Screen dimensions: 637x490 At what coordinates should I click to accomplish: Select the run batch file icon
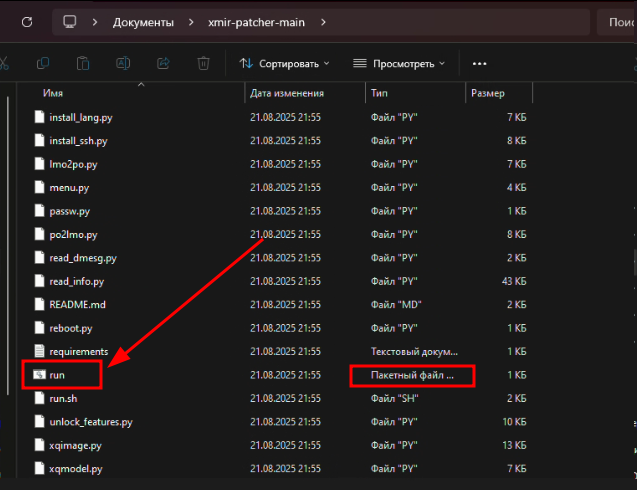40,374
